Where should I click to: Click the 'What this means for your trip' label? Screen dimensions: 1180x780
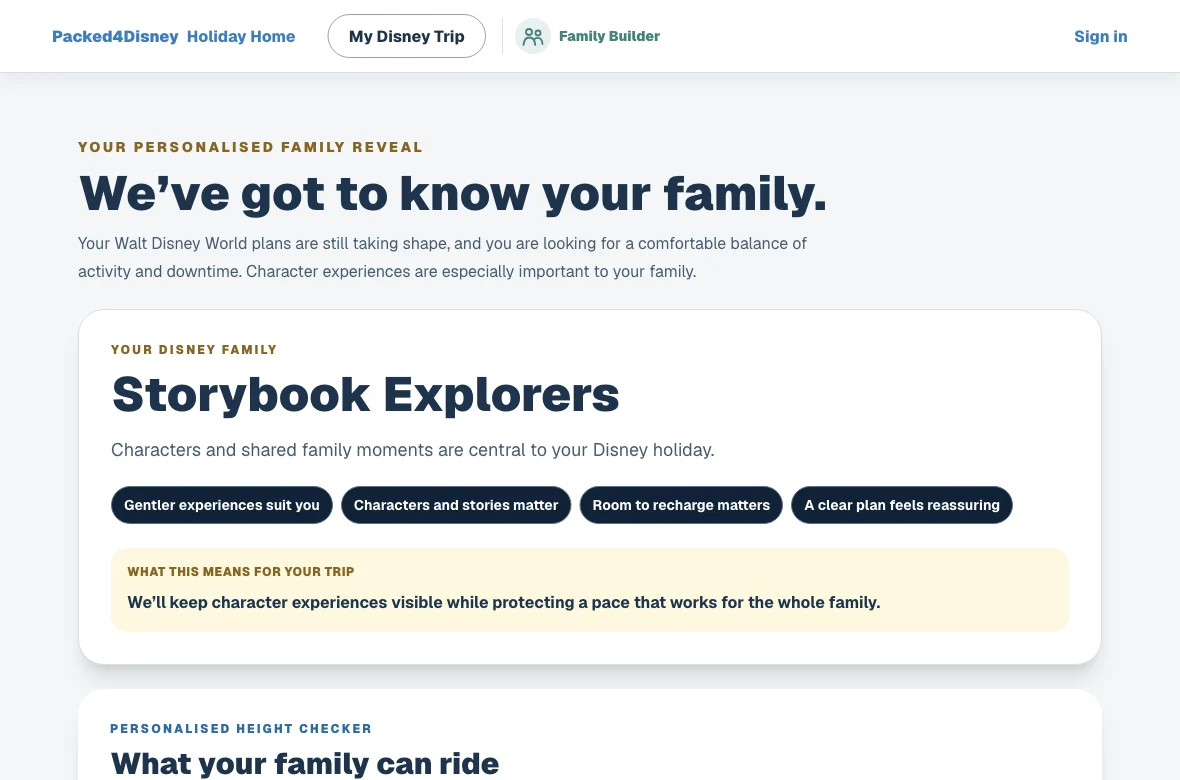click(241, 571)
